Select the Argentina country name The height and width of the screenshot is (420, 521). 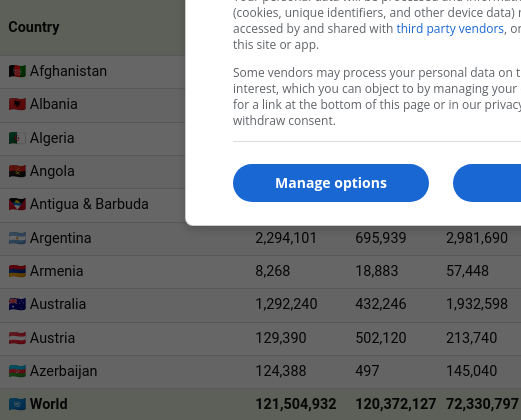(x=60, y=238)
